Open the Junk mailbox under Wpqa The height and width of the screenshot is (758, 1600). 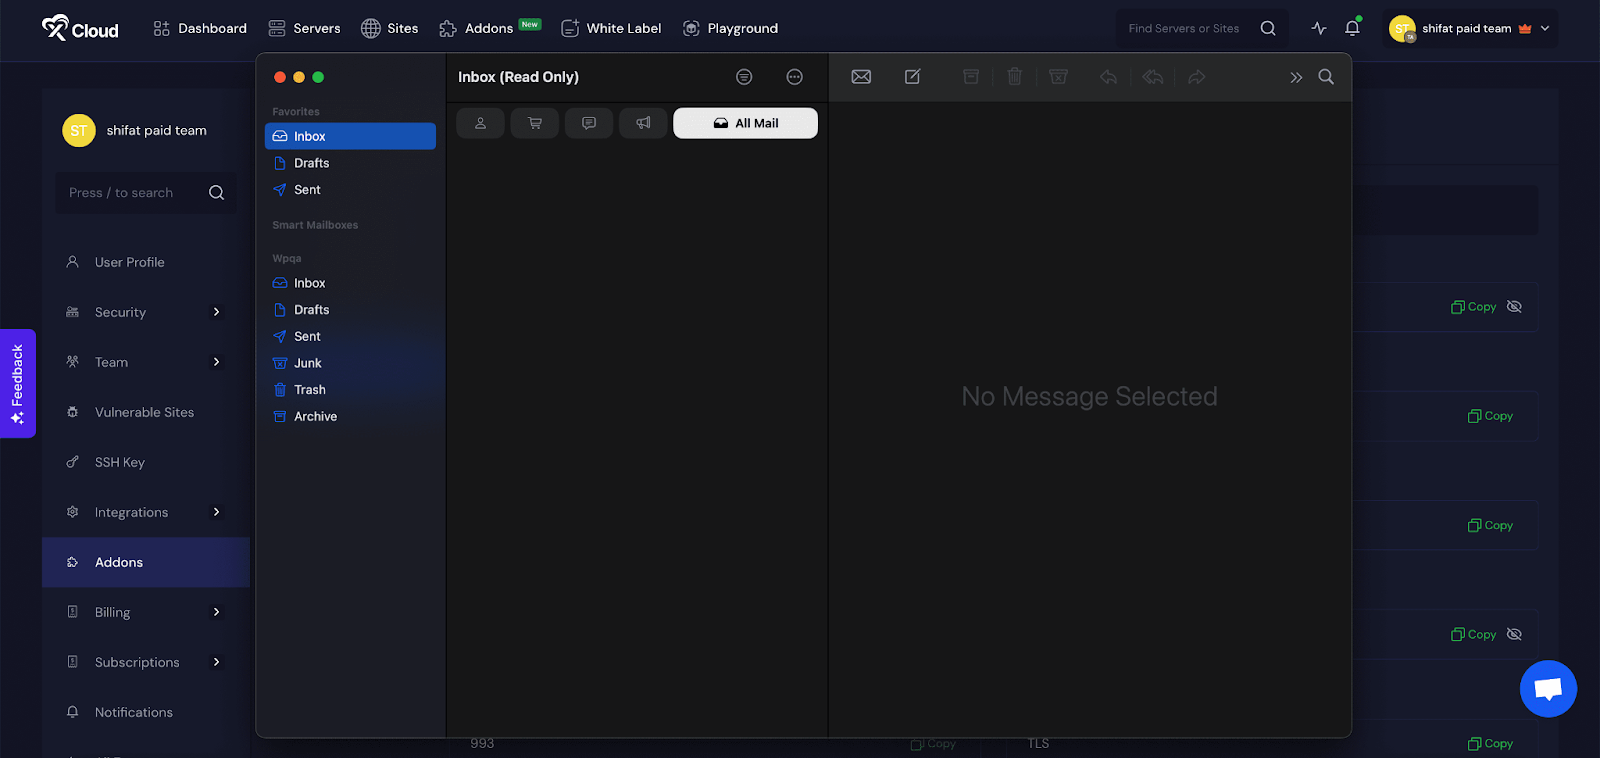point(307,363)
